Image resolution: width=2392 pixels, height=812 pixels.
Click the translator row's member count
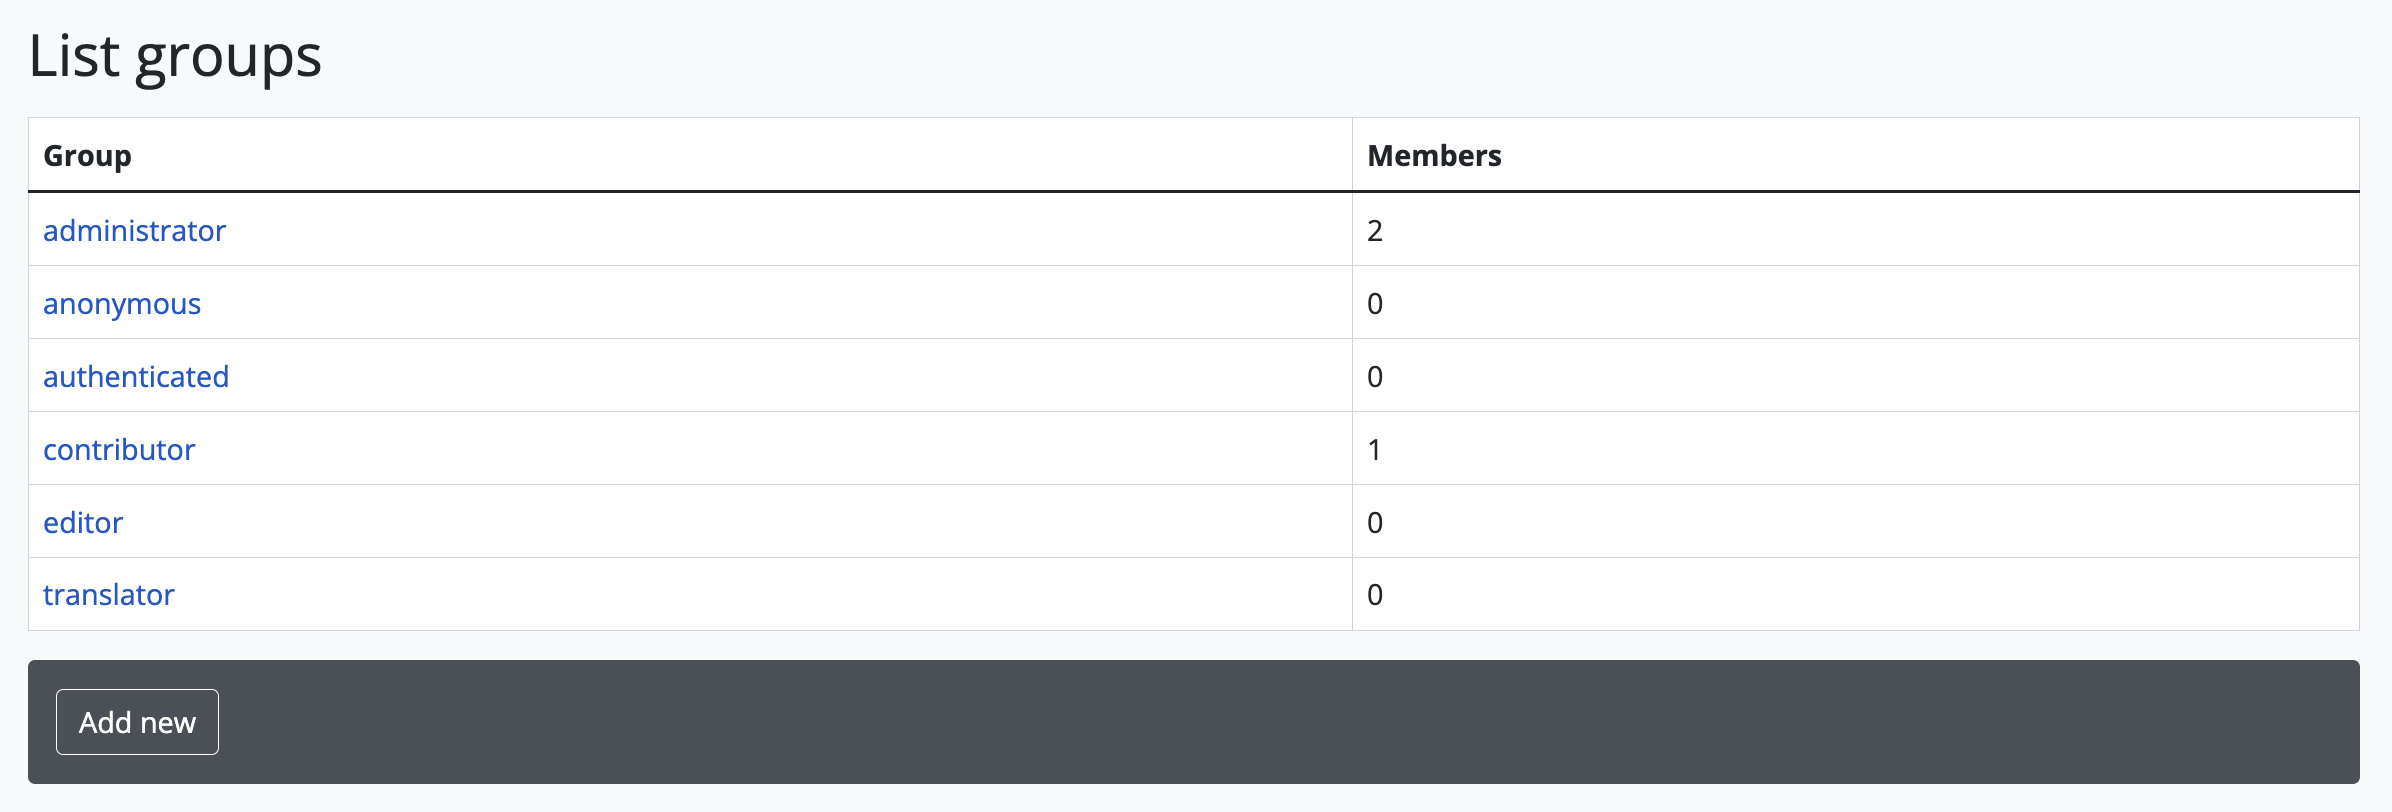point(1375,595)
